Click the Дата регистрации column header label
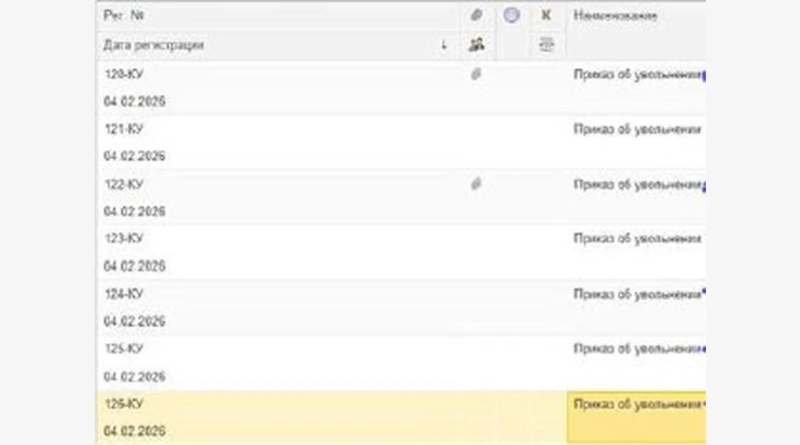 [153, 45]
